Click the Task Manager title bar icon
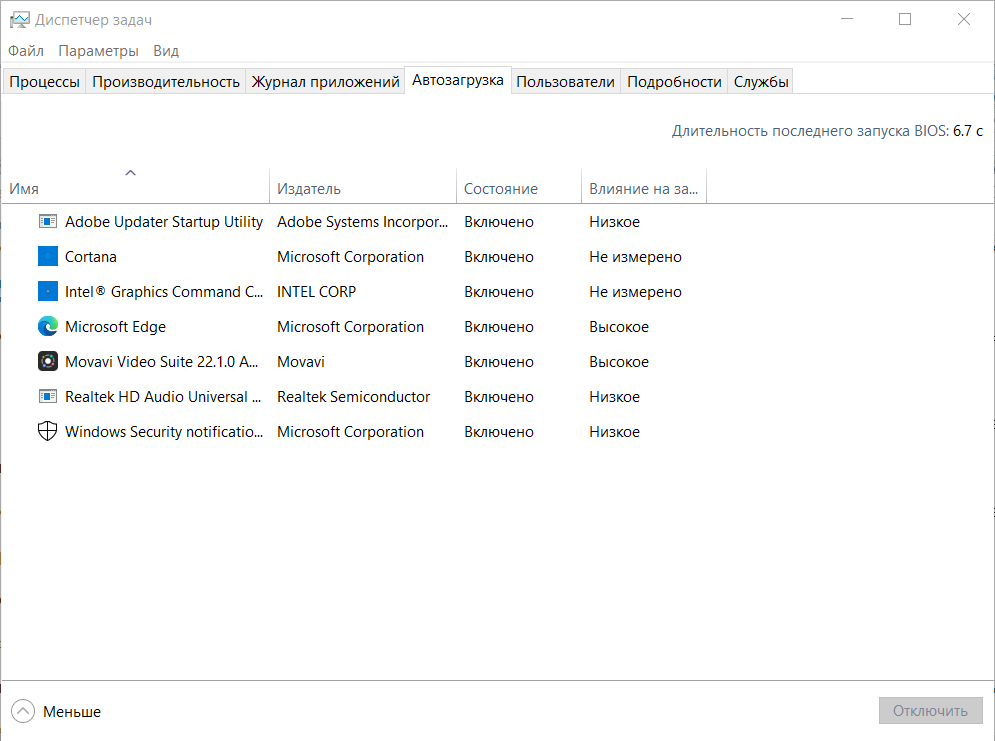The width and height of the screenshot is (995, 741). click(x=20, y=20)
